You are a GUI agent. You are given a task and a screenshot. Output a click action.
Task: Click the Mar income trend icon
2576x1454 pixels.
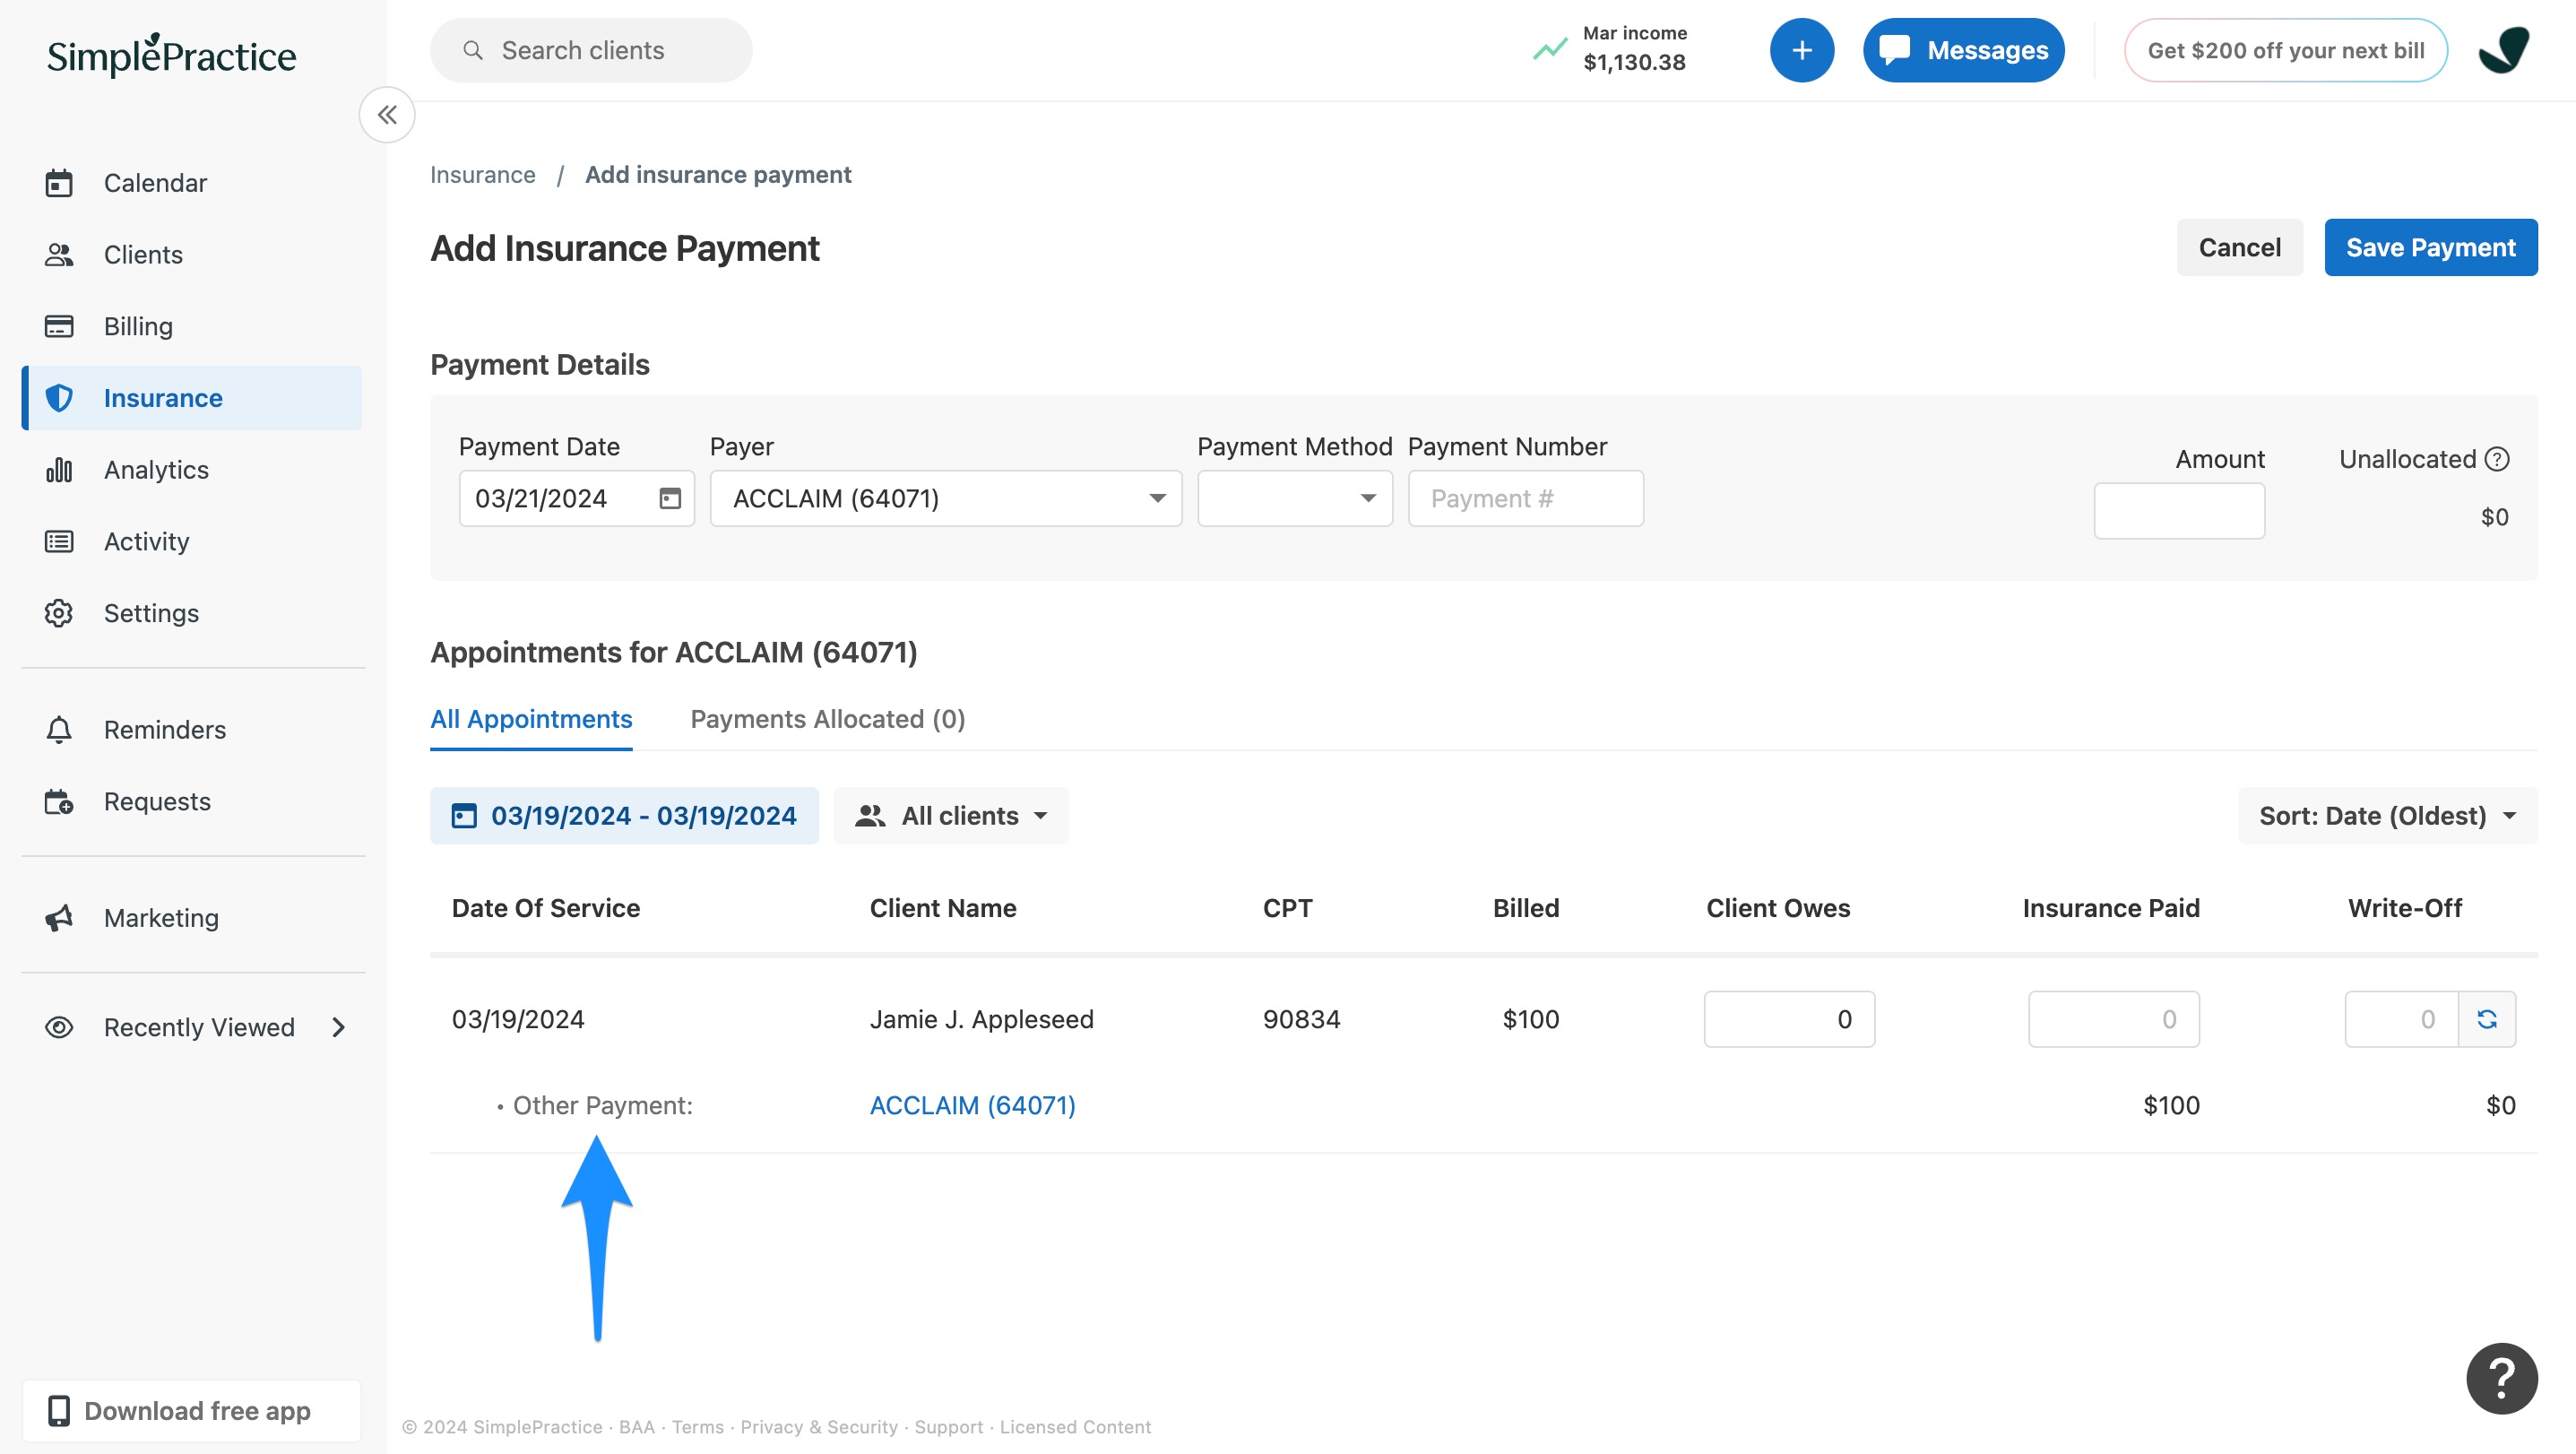click(1550, 49)
